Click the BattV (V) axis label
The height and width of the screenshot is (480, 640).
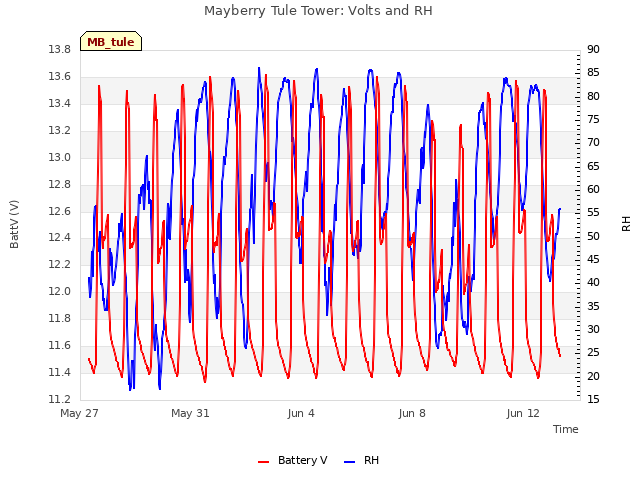pos(14,224)
